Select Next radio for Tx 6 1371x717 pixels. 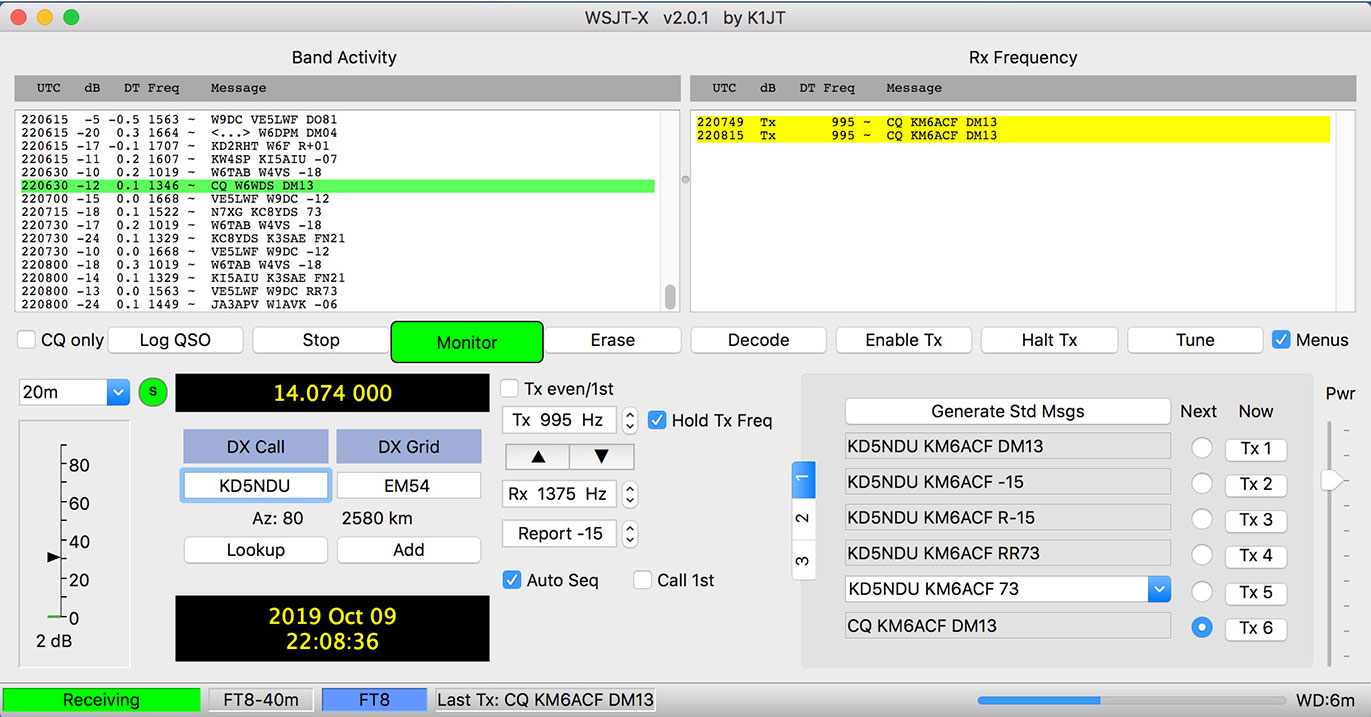(x=1202, y=627)
